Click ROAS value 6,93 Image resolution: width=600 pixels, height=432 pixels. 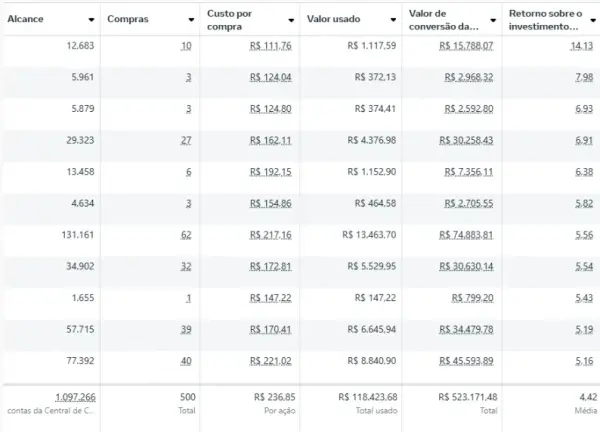(x=584, y=109)
